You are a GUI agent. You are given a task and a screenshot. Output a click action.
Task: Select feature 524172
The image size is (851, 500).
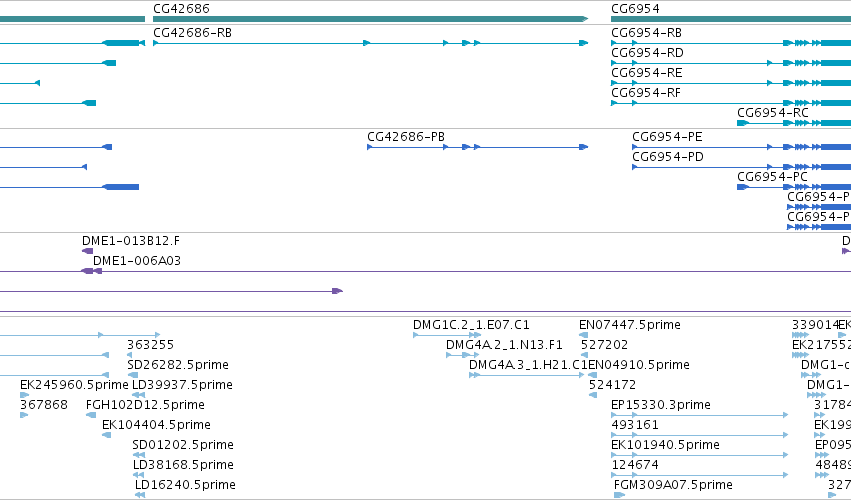coord(593,395)
